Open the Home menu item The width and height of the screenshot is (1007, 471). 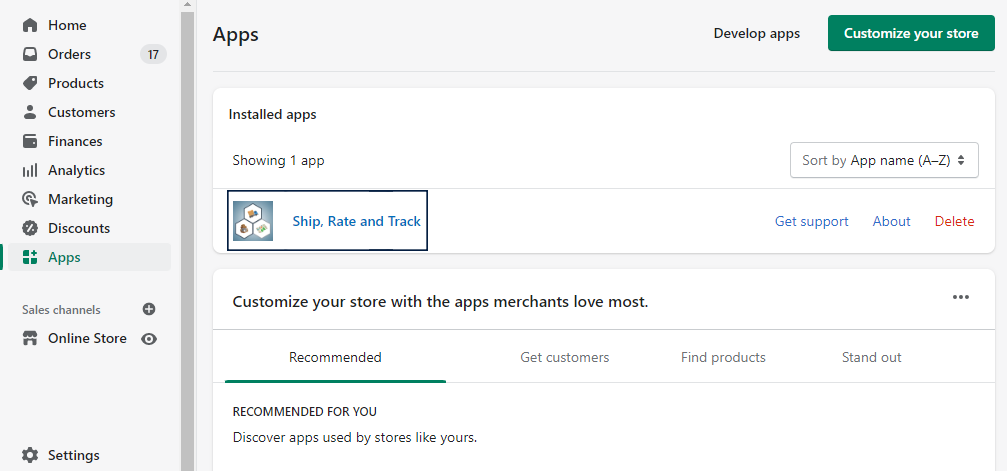click(x=67, y=26)
